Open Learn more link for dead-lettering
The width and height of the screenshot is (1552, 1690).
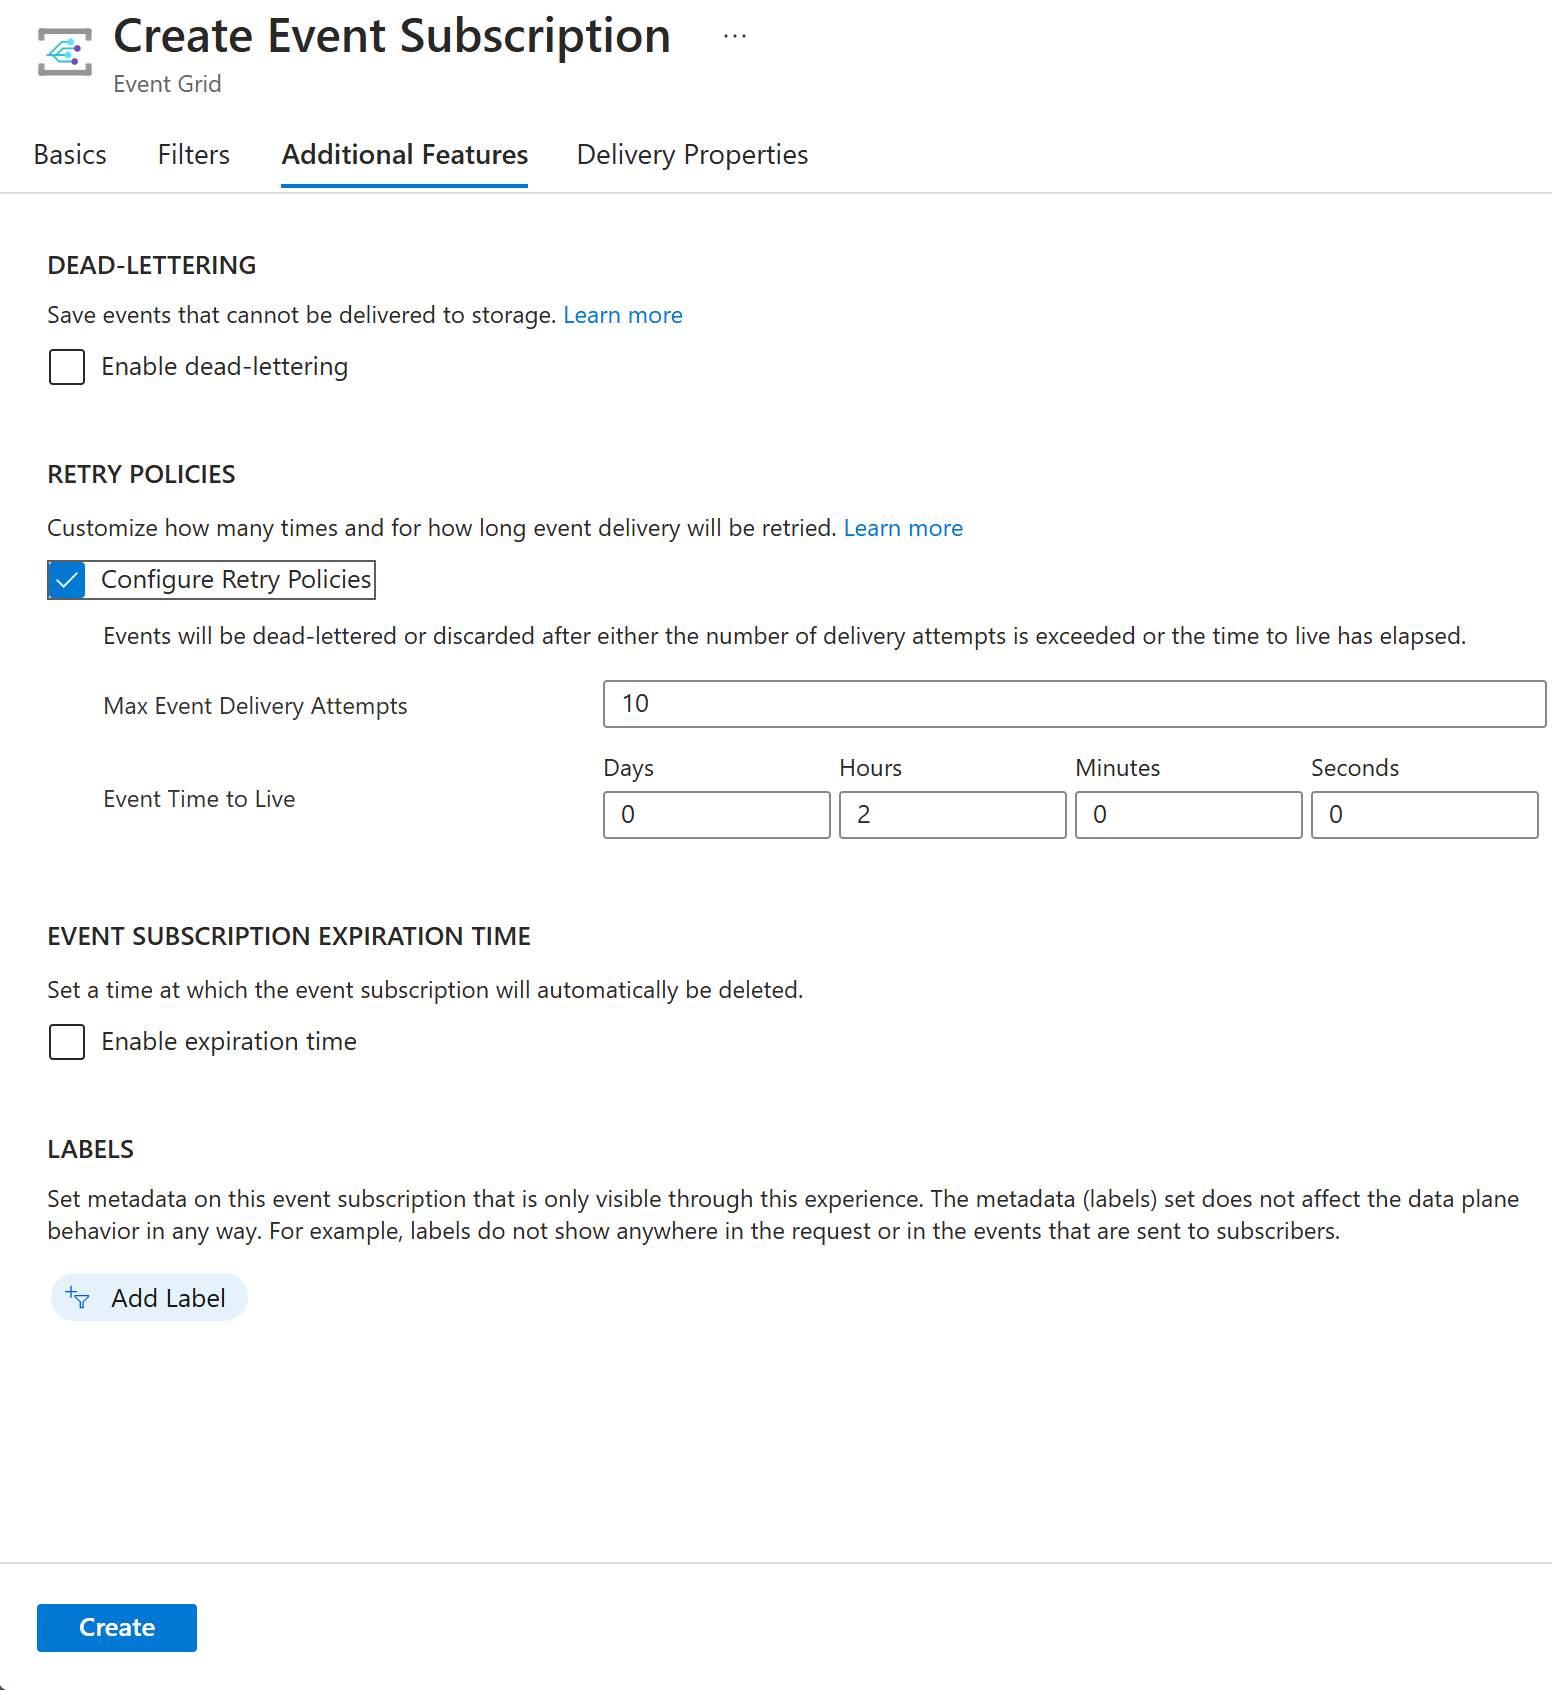click(623, 315)
